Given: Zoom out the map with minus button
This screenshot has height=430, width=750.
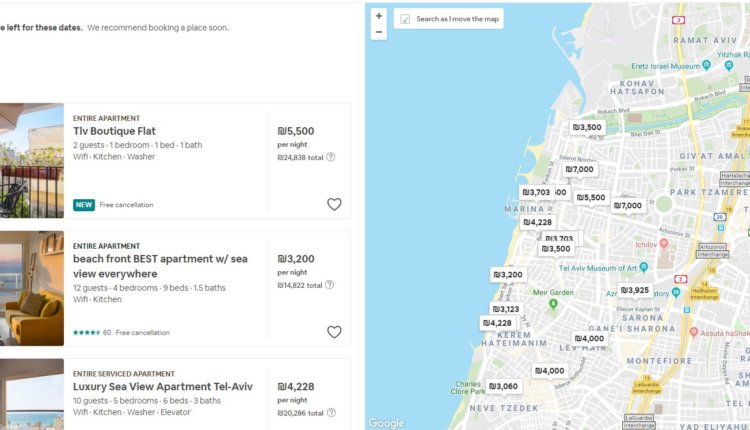Looking at the screenshot, I should tap(379, 32).
